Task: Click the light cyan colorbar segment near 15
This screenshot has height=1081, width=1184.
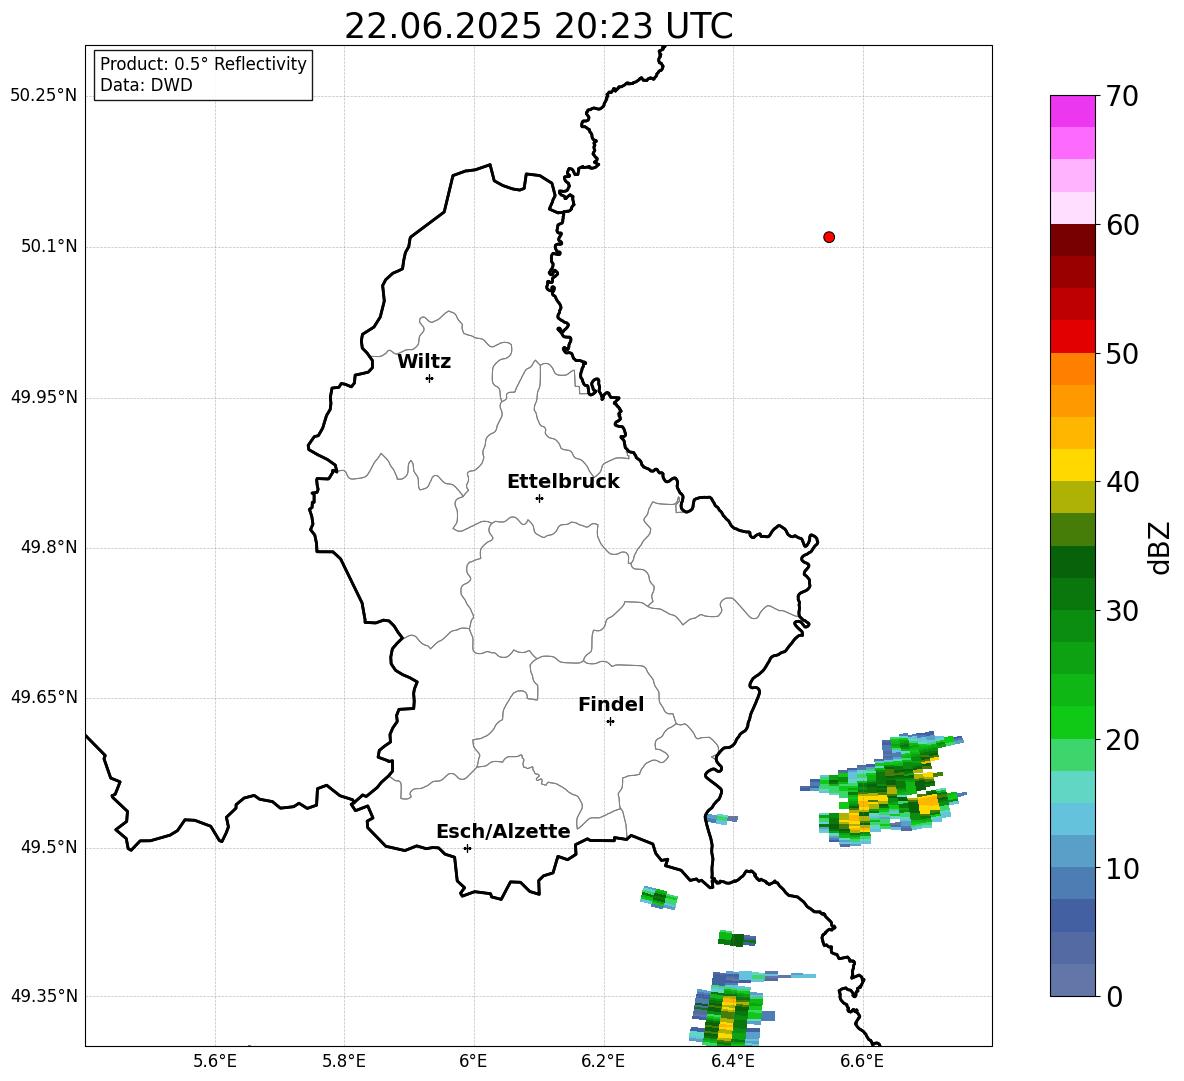Action: coord(1073,787)
